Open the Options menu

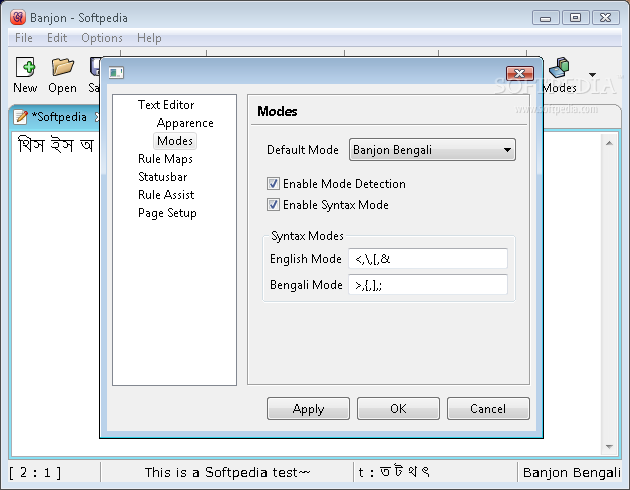[x=102, y=38]
